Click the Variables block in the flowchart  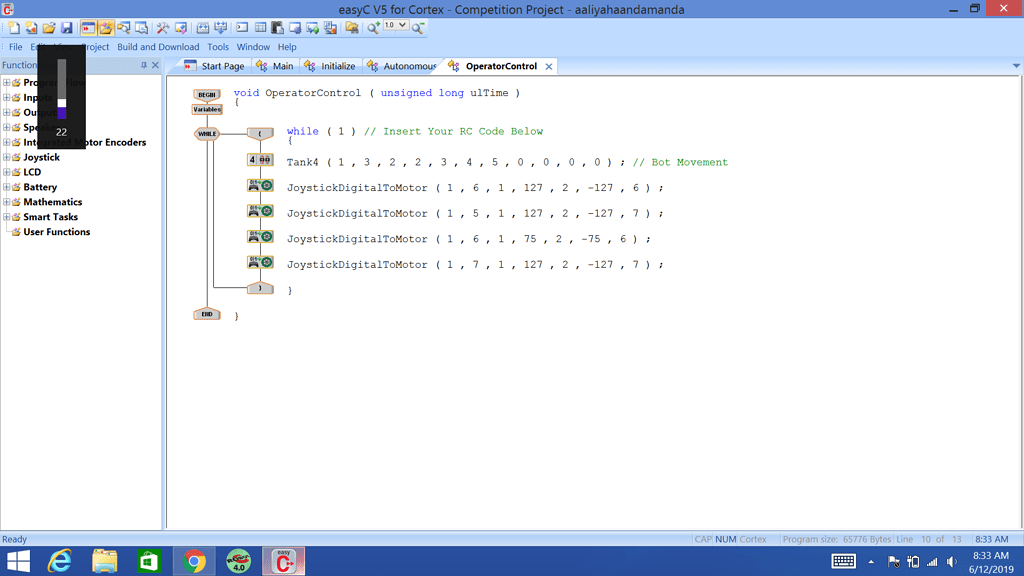coord(207,110)
